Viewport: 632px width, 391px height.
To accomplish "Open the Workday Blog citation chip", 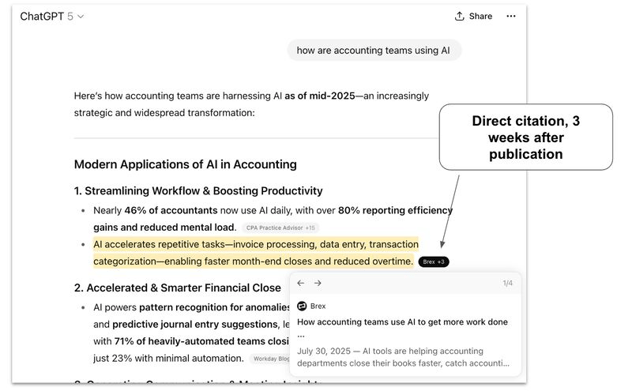I will coord(271,358).
